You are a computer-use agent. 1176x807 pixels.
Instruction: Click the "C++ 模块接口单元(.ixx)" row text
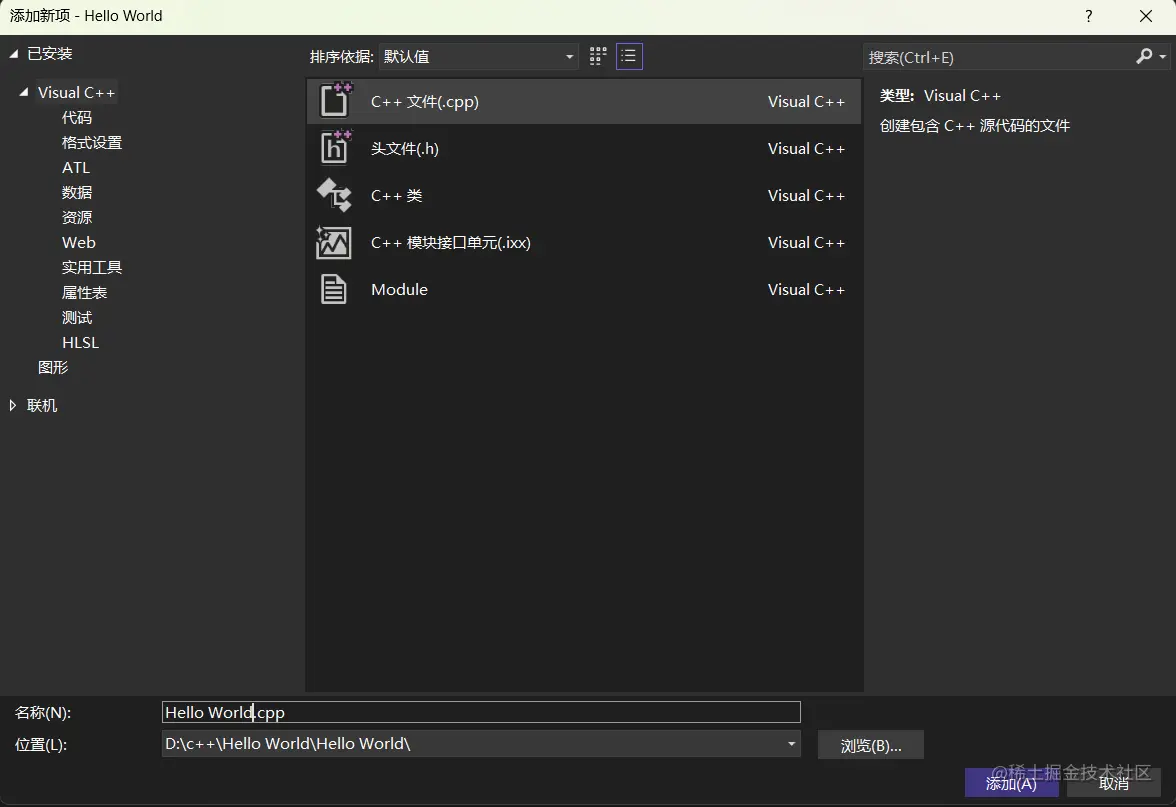(x=451, y=243)
